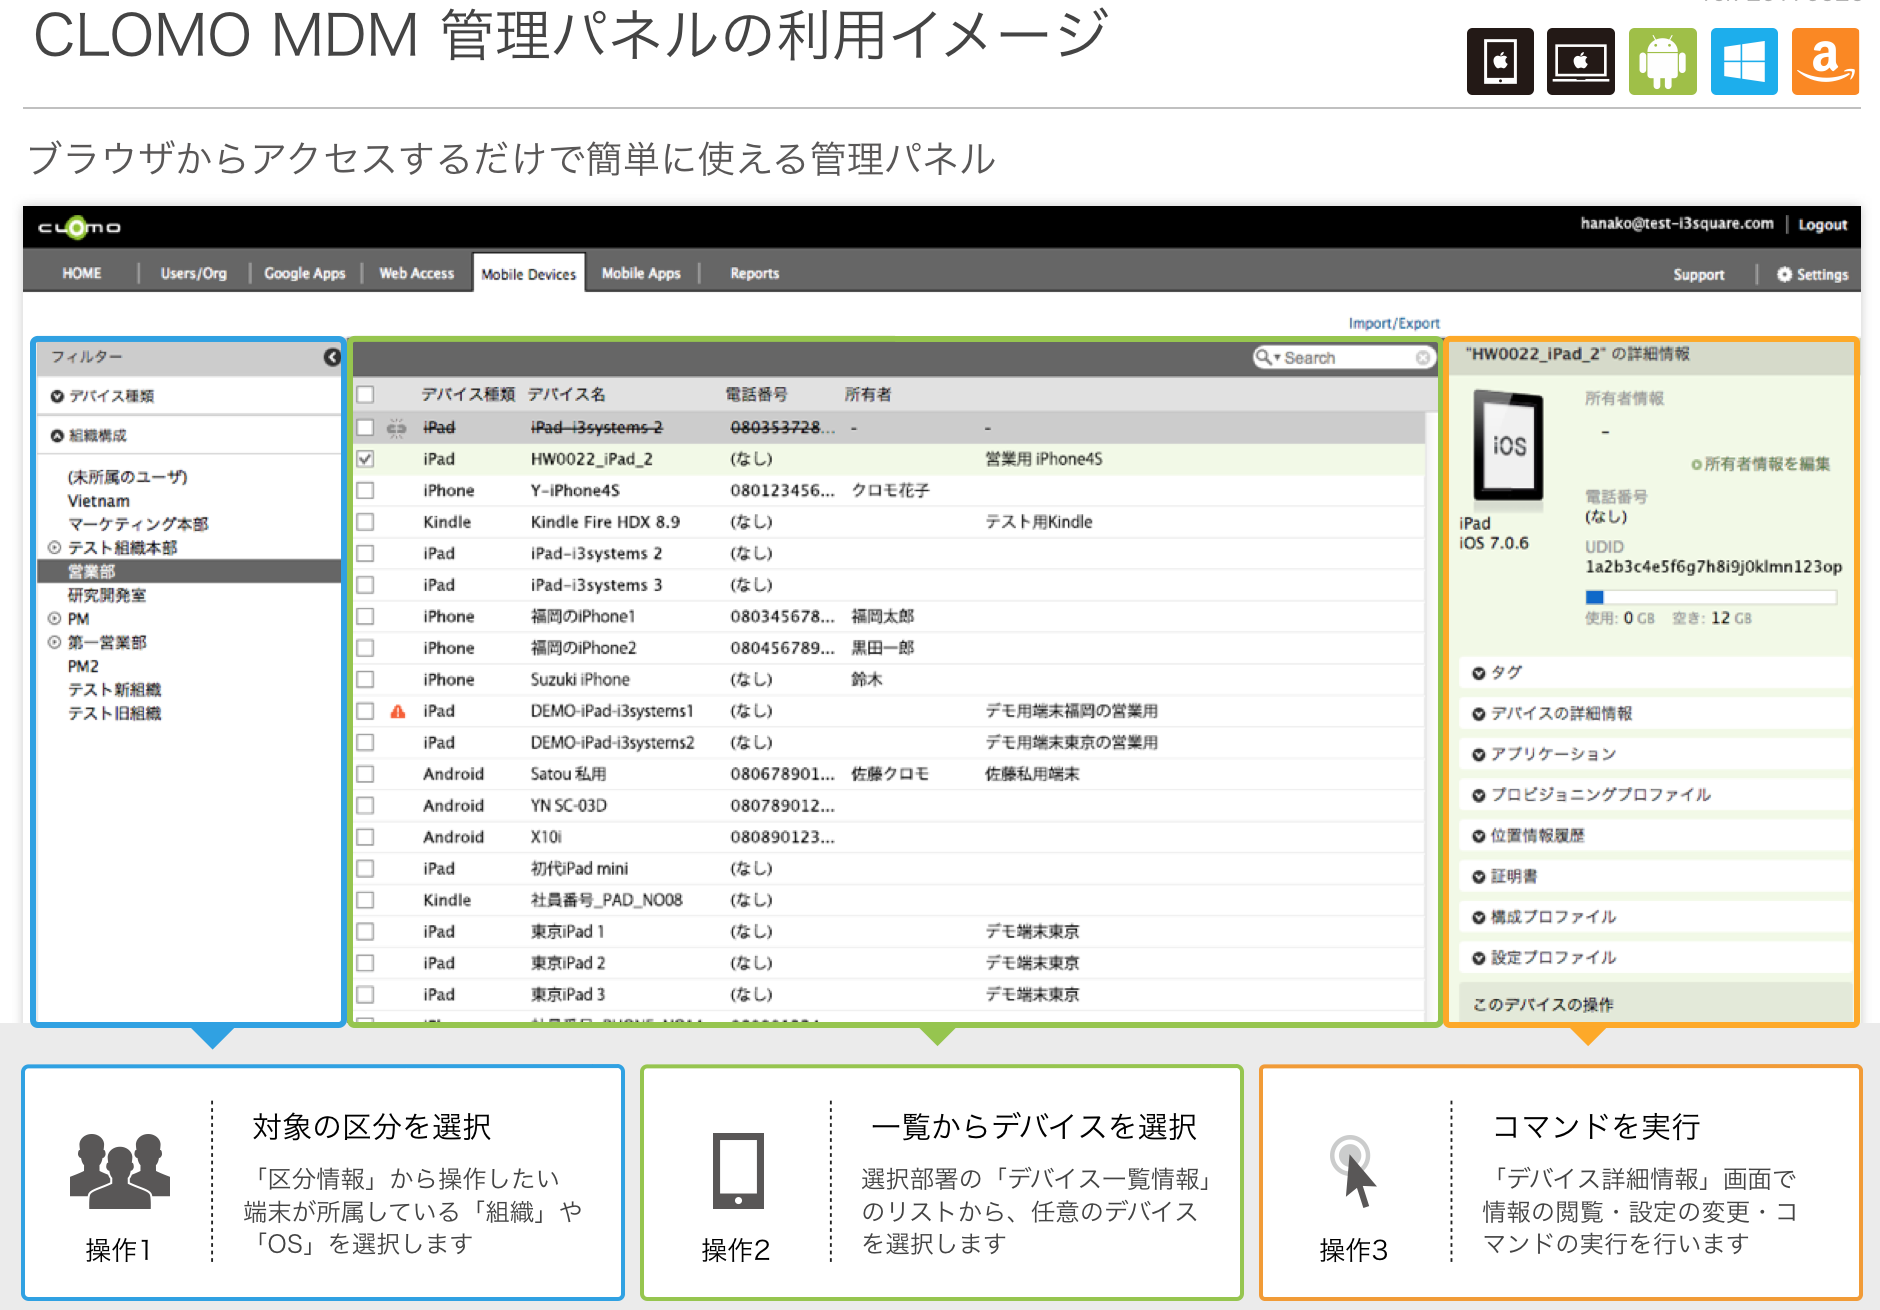Image resolution: width=1880 pixels, height=1310 pixels.
Task: Click the Import/Export link
Action: coord(1393,322)
